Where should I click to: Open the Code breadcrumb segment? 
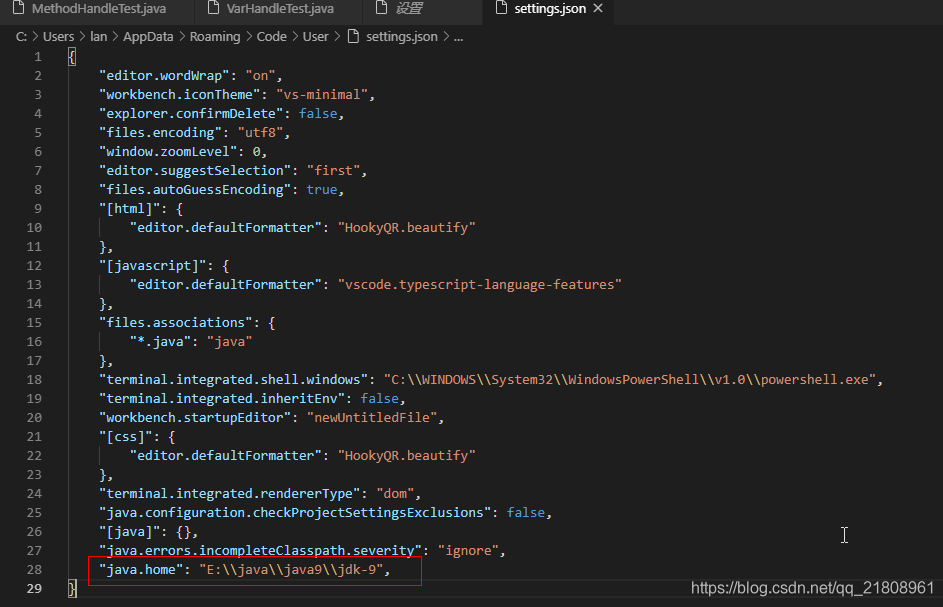[x=272, y=37]
